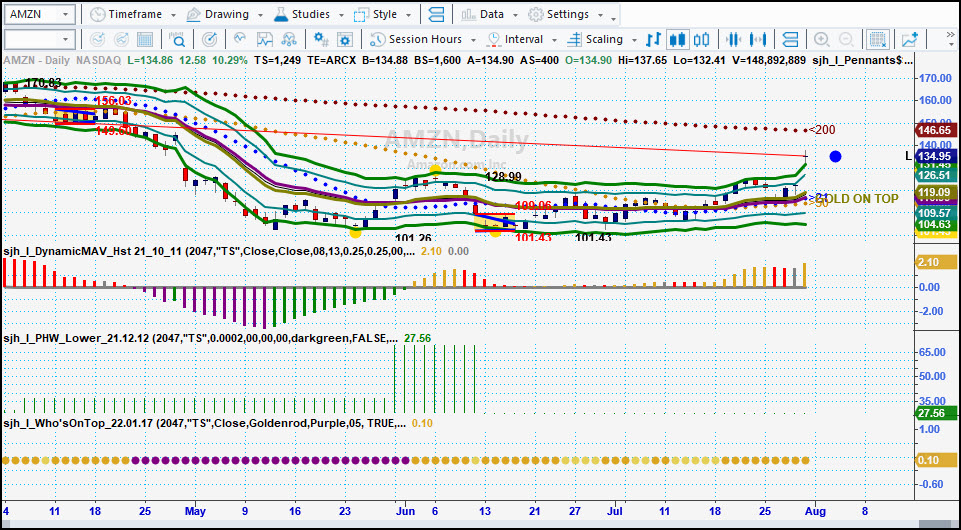Click the 119.09 olive price tag

coord(935,193)
